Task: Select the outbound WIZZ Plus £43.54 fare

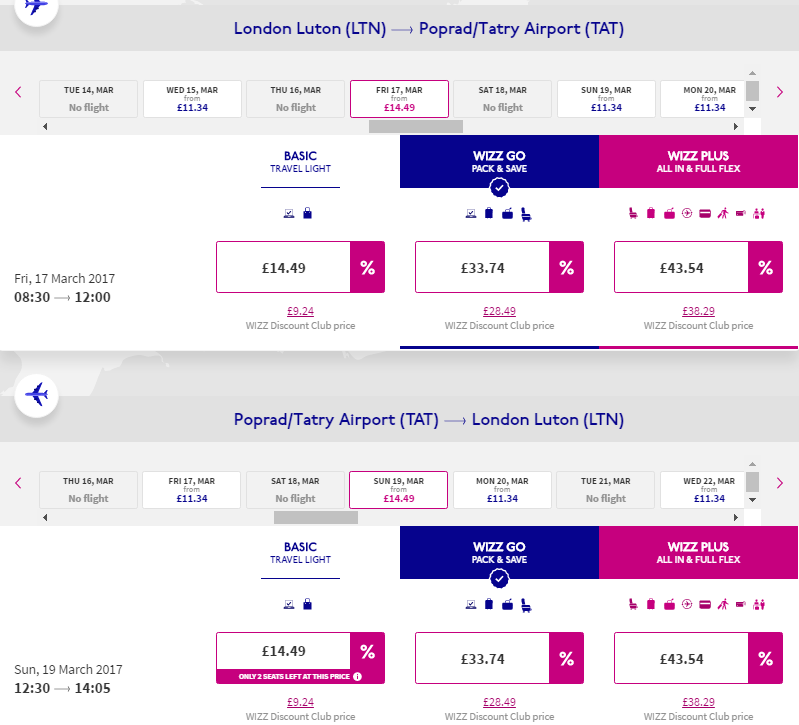Action: pyautogui.click(x=681, y=268)
